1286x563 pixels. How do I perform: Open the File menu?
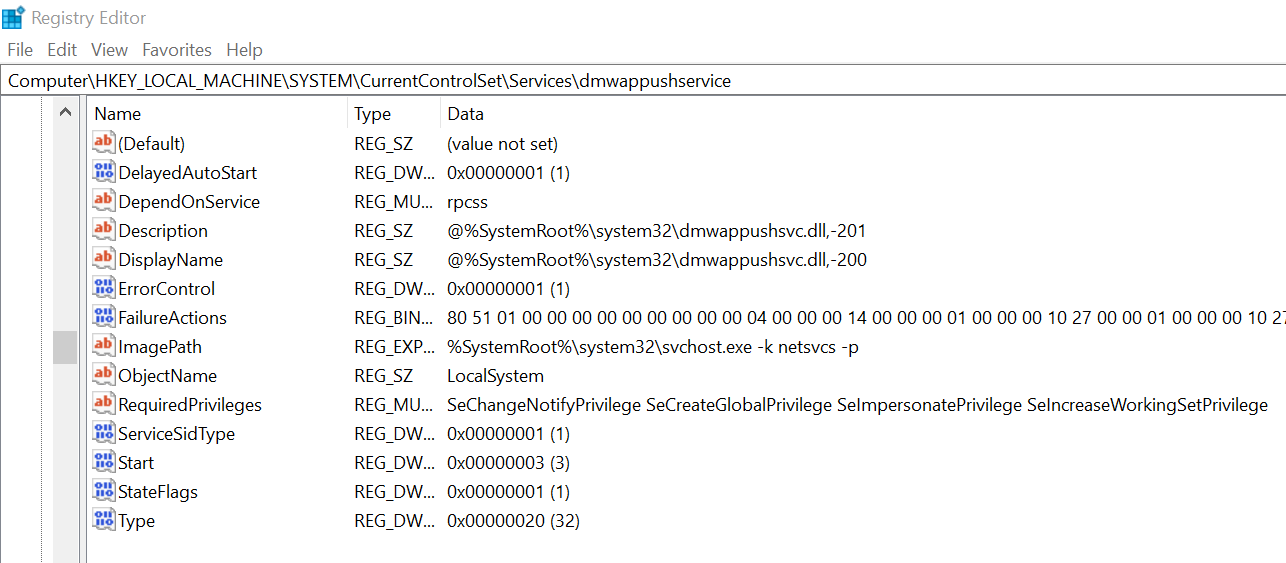click(x=20, y=50)
